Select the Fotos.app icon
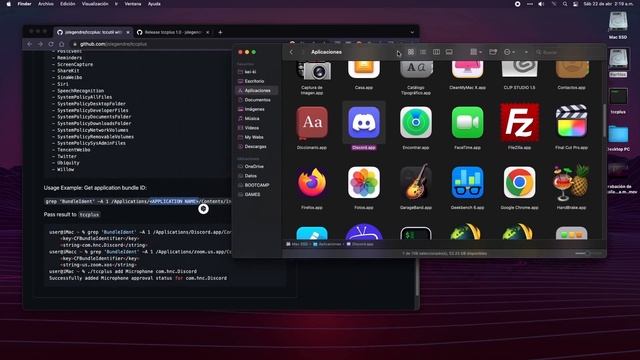 [364, 182]
